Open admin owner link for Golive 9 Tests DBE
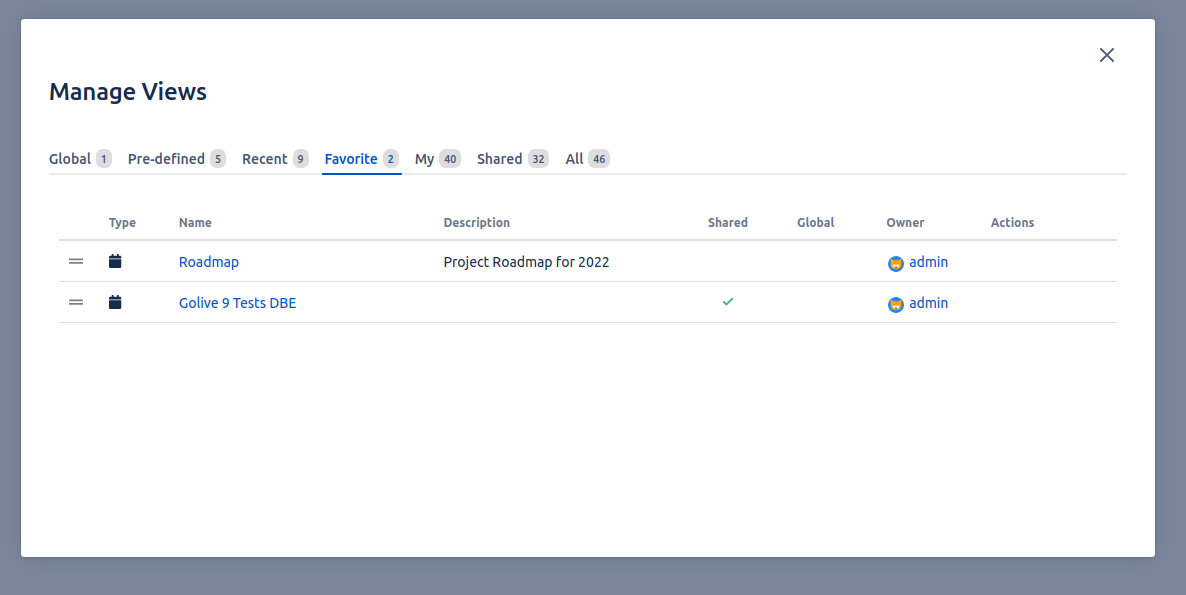Viewport: 1186px width, 595px height. [x=928, y=303]
